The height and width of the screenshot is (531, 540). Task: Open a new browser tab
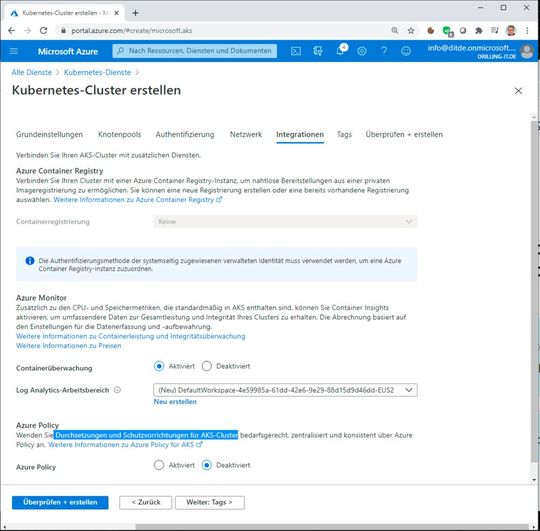pos(135,13)
